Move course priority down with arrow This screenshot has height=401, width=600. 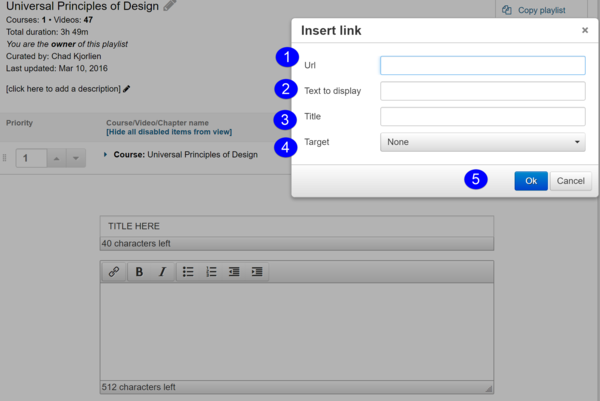(x=76, y=158)
